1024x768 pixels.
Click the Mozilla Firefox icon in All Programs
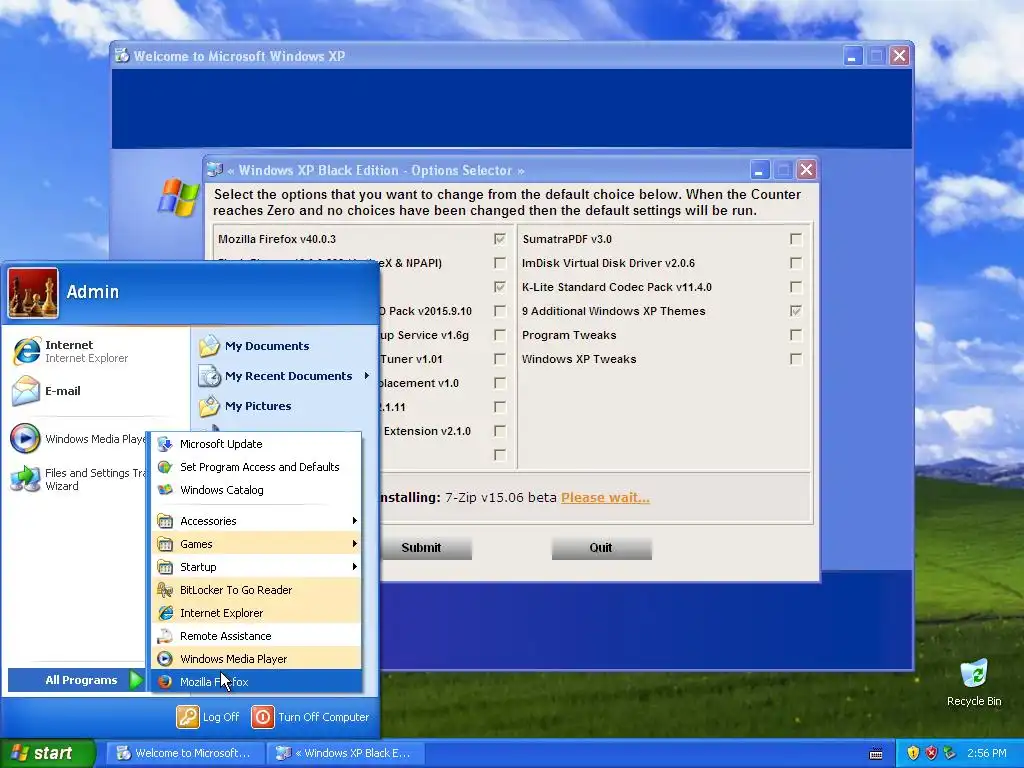pos(165,682)
